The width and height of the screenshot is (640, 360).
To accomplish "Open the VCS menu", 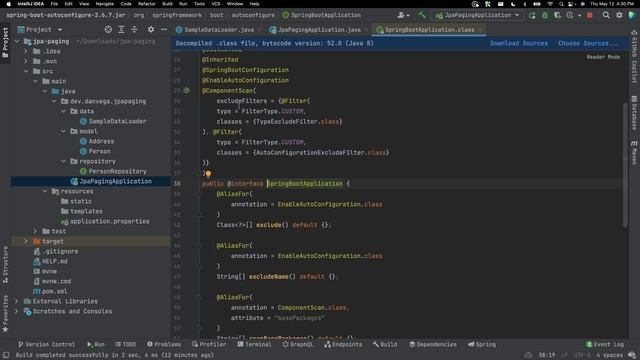I will pos(216,4).
